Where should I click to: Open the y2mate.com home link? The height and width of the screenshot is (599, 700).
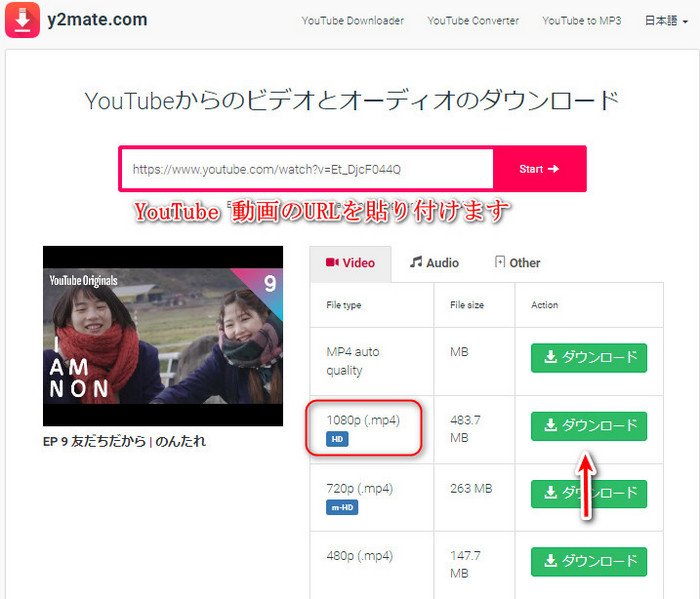pos(97,20)
